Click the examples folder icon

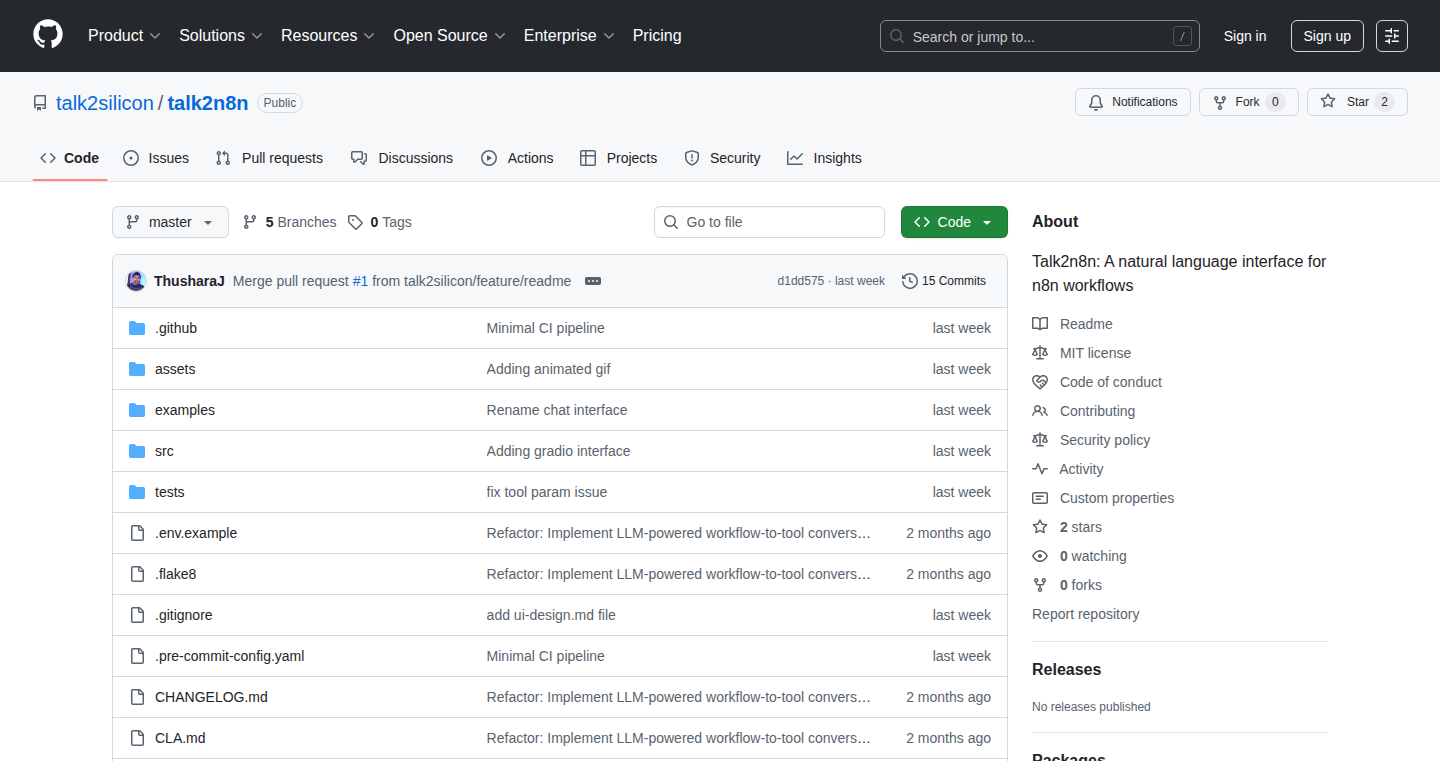click(137, 410)
